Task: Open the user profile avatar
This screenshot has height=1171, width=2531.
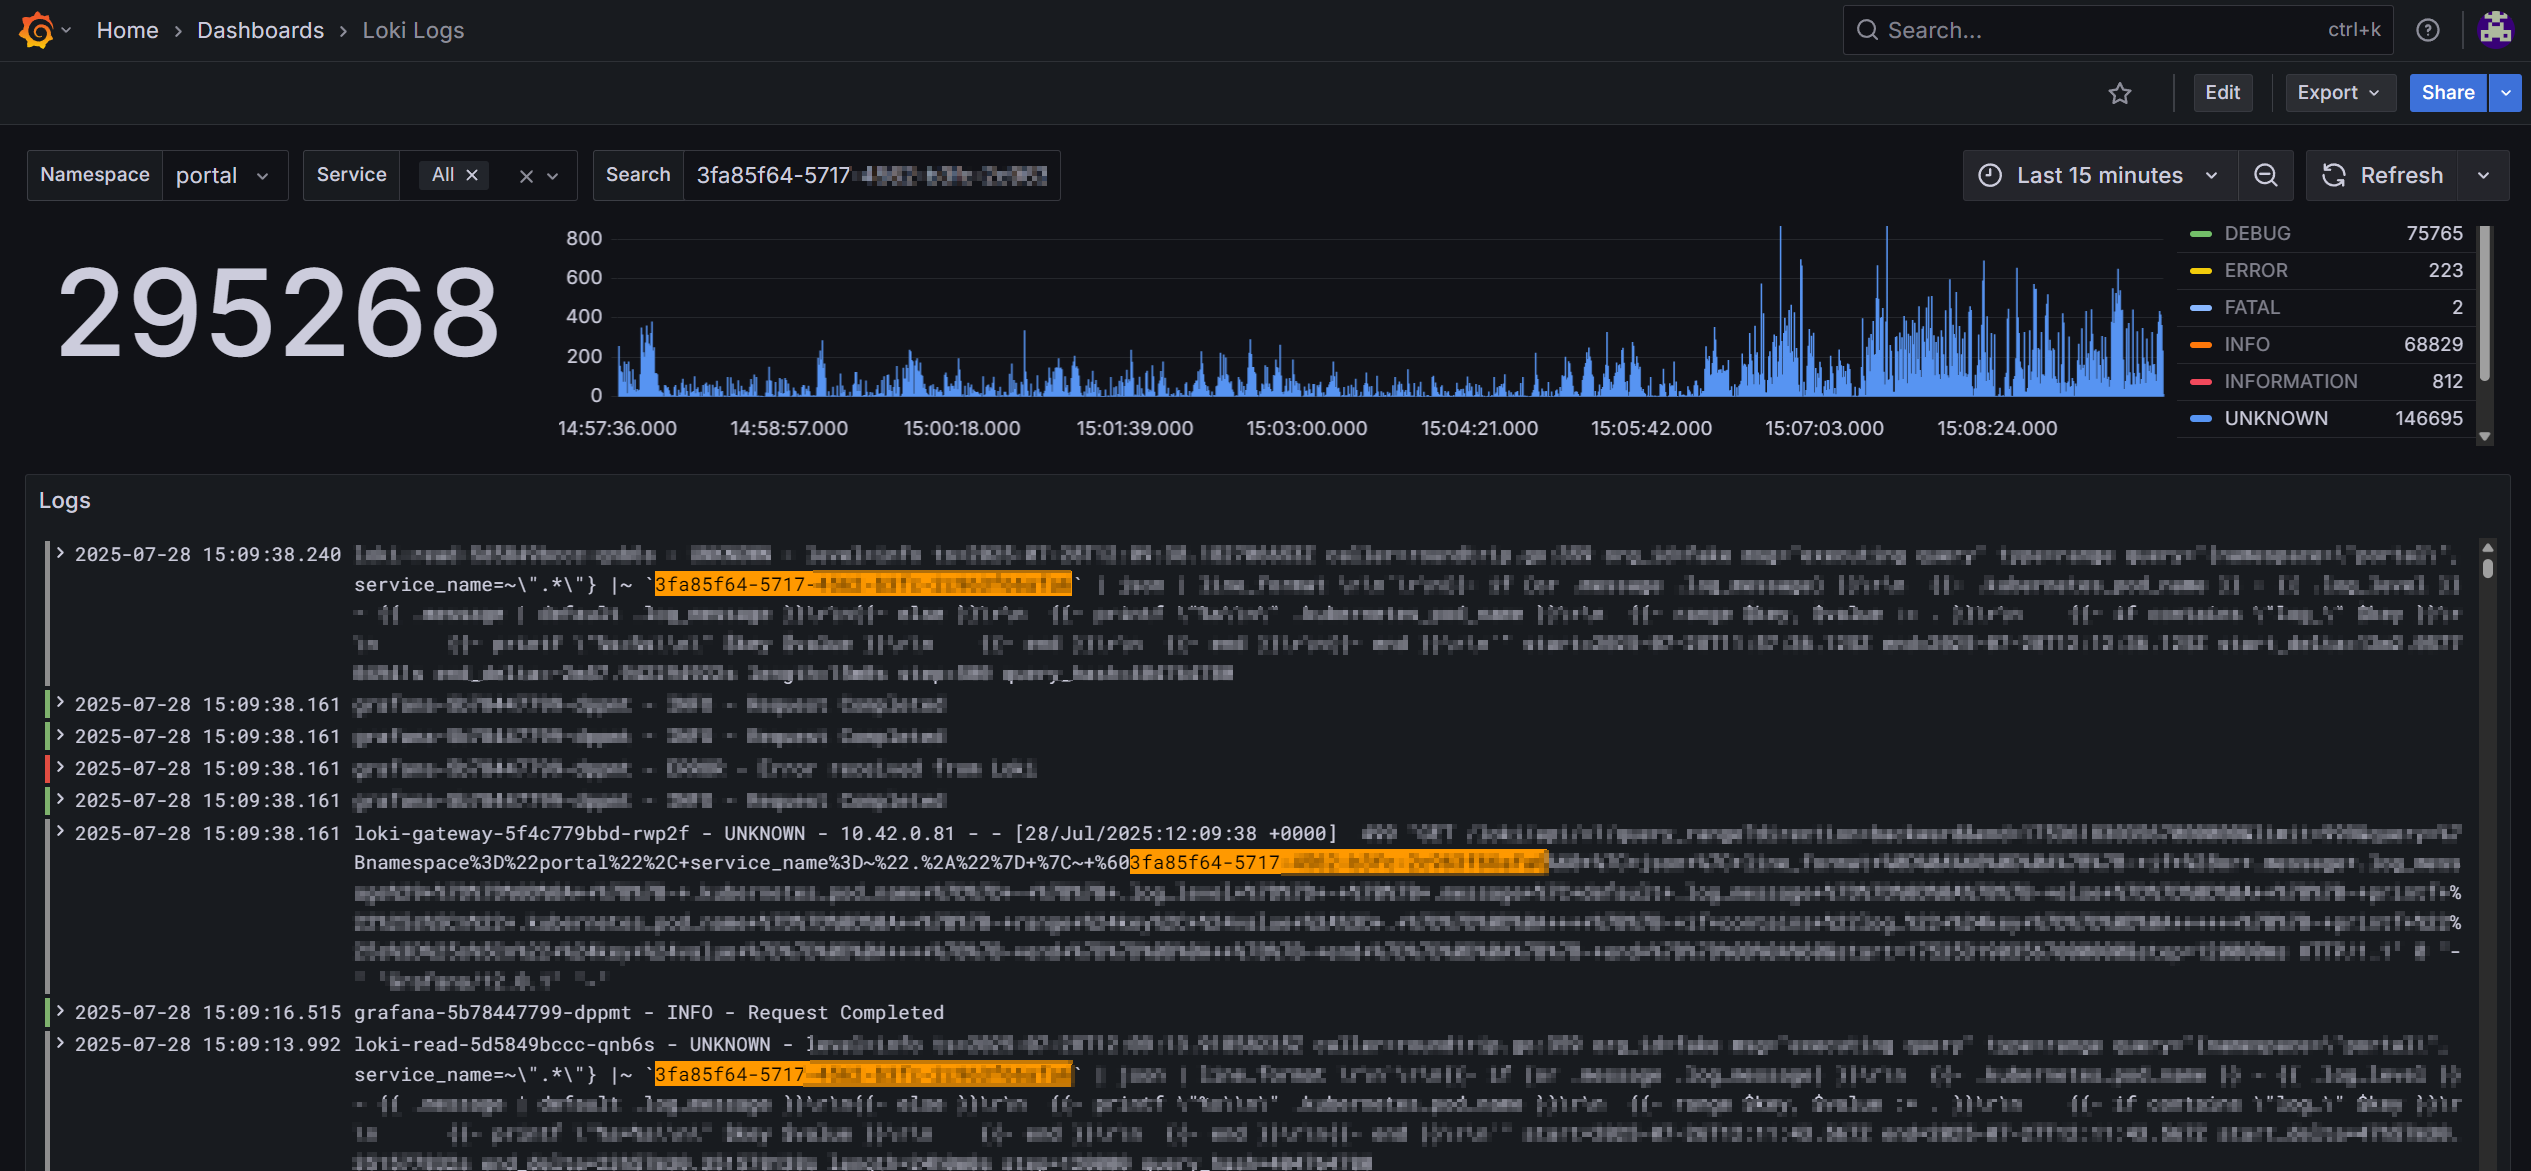Action: 2495,30
